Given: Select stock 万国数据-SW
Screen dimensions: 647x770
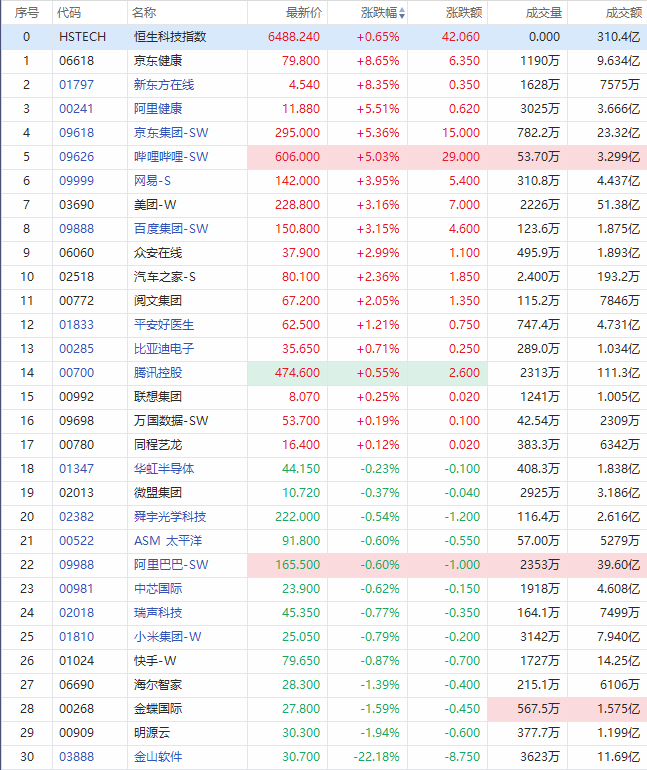Looking at the screenshot, I should point(171,421).
